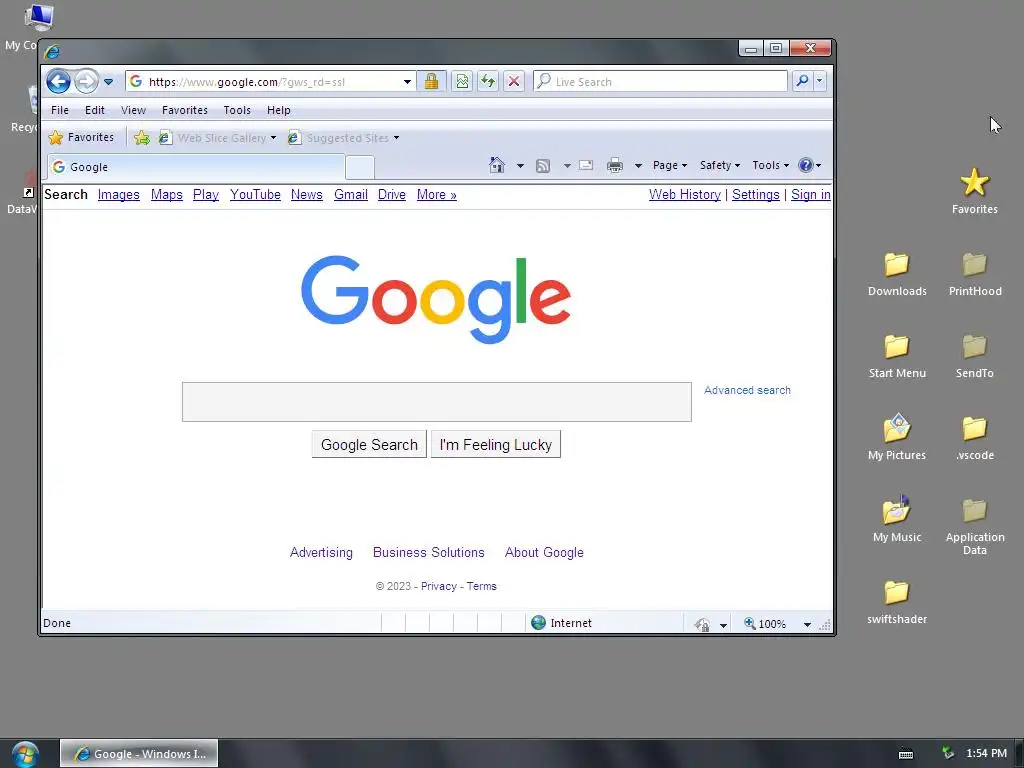
Task: Open the Help menu
Action: click(x=278, y=110)
